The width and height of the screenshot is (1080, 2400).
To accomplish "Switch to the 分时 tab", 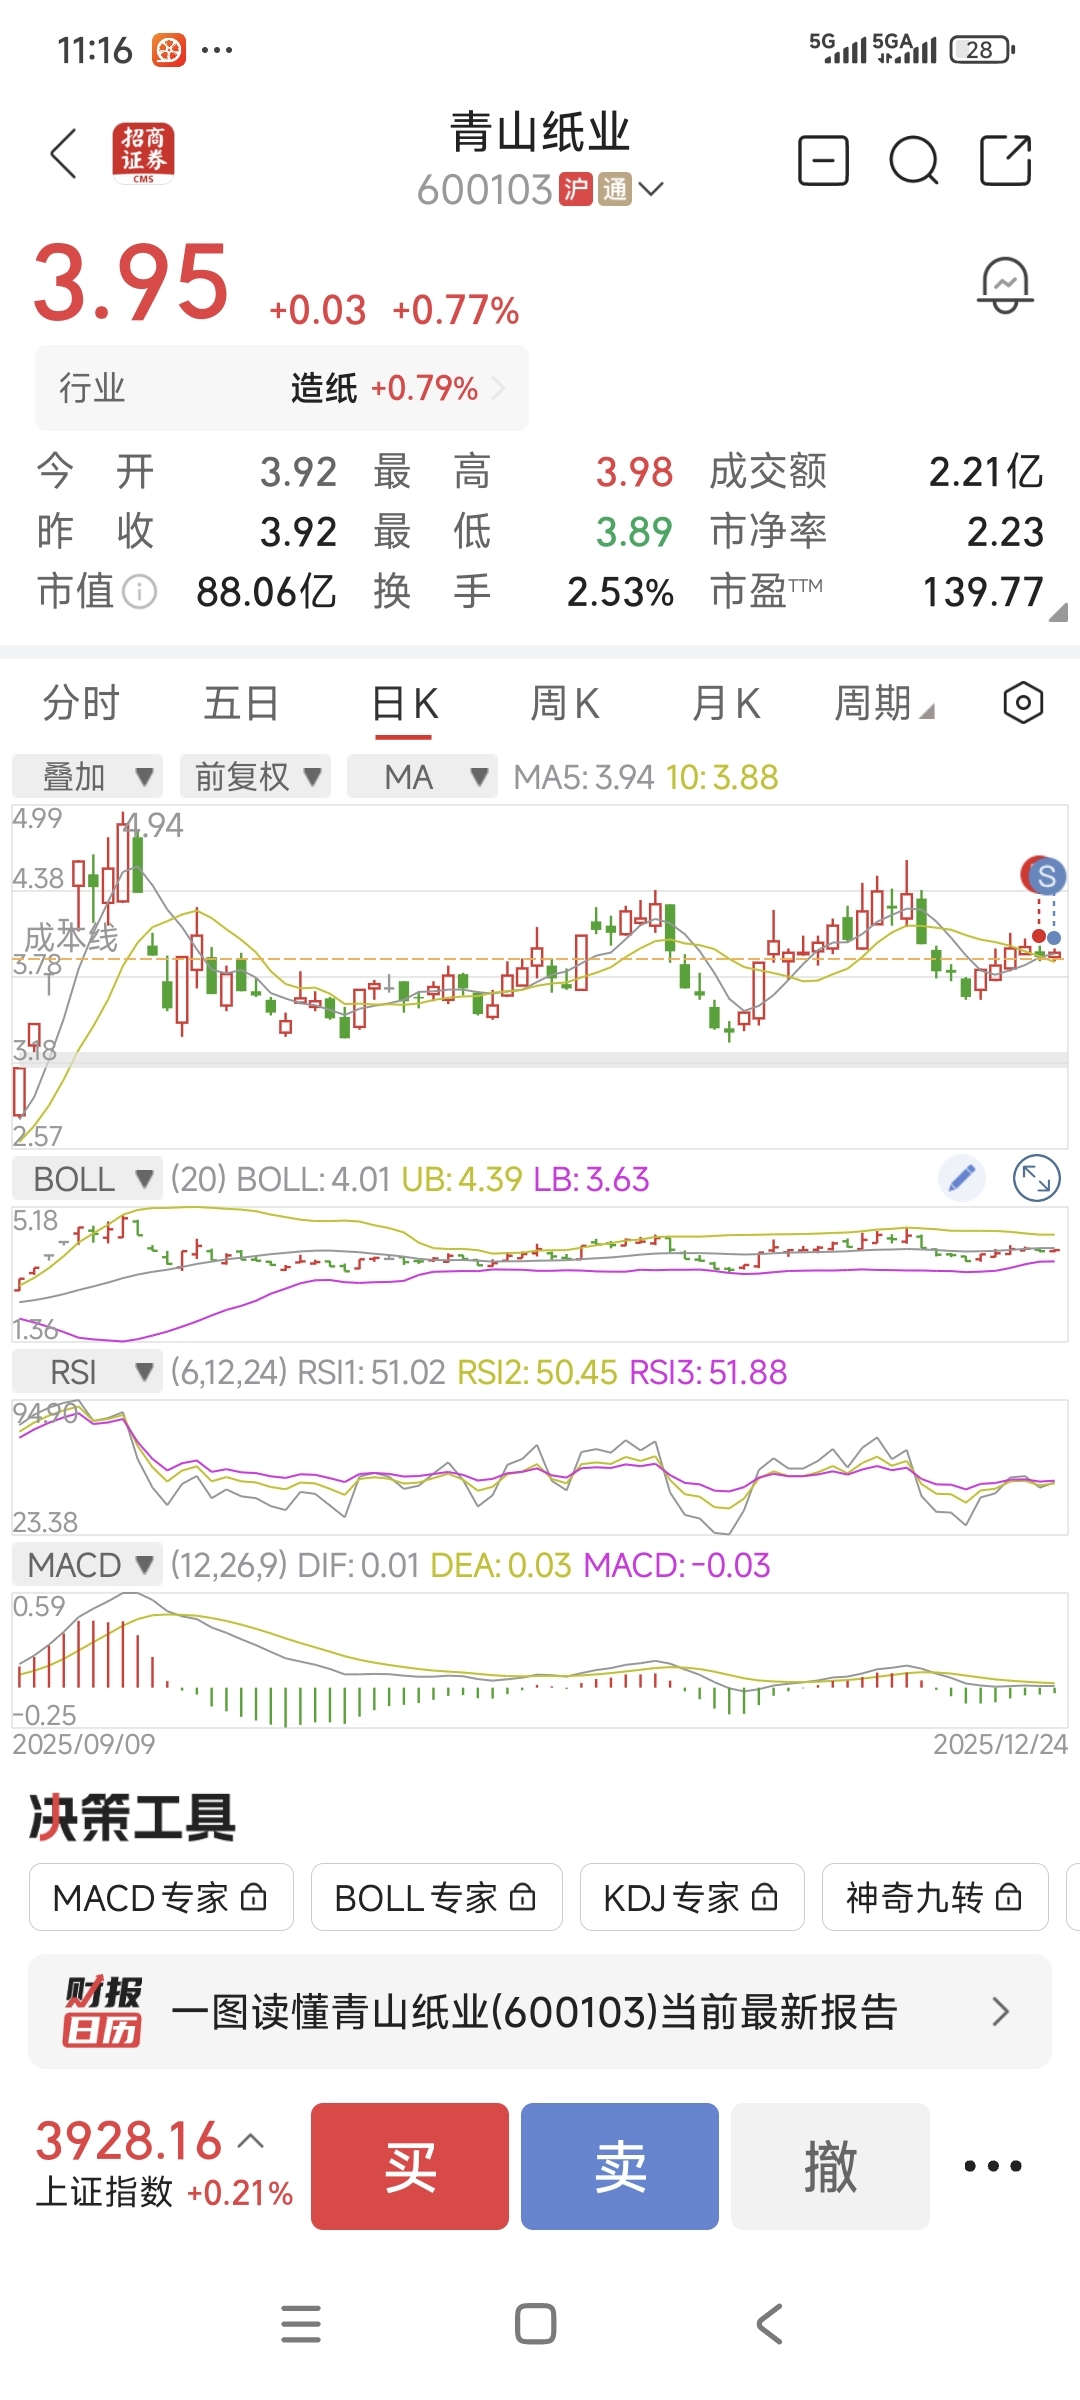I will tap(81, 703).
